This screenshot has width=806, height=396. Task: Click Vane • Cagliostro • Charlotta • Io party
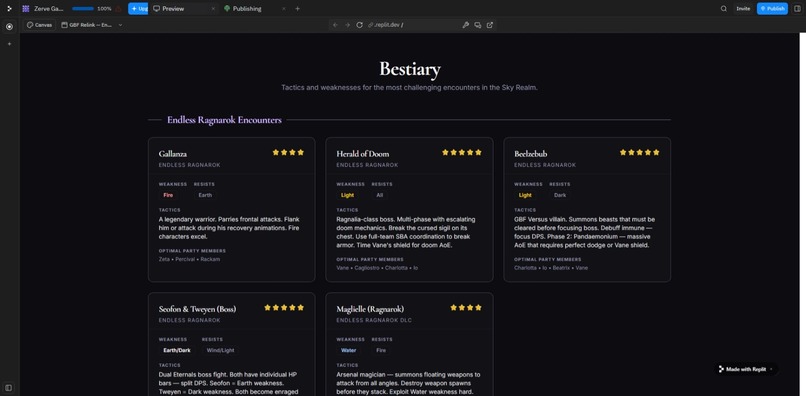point(377,268)
